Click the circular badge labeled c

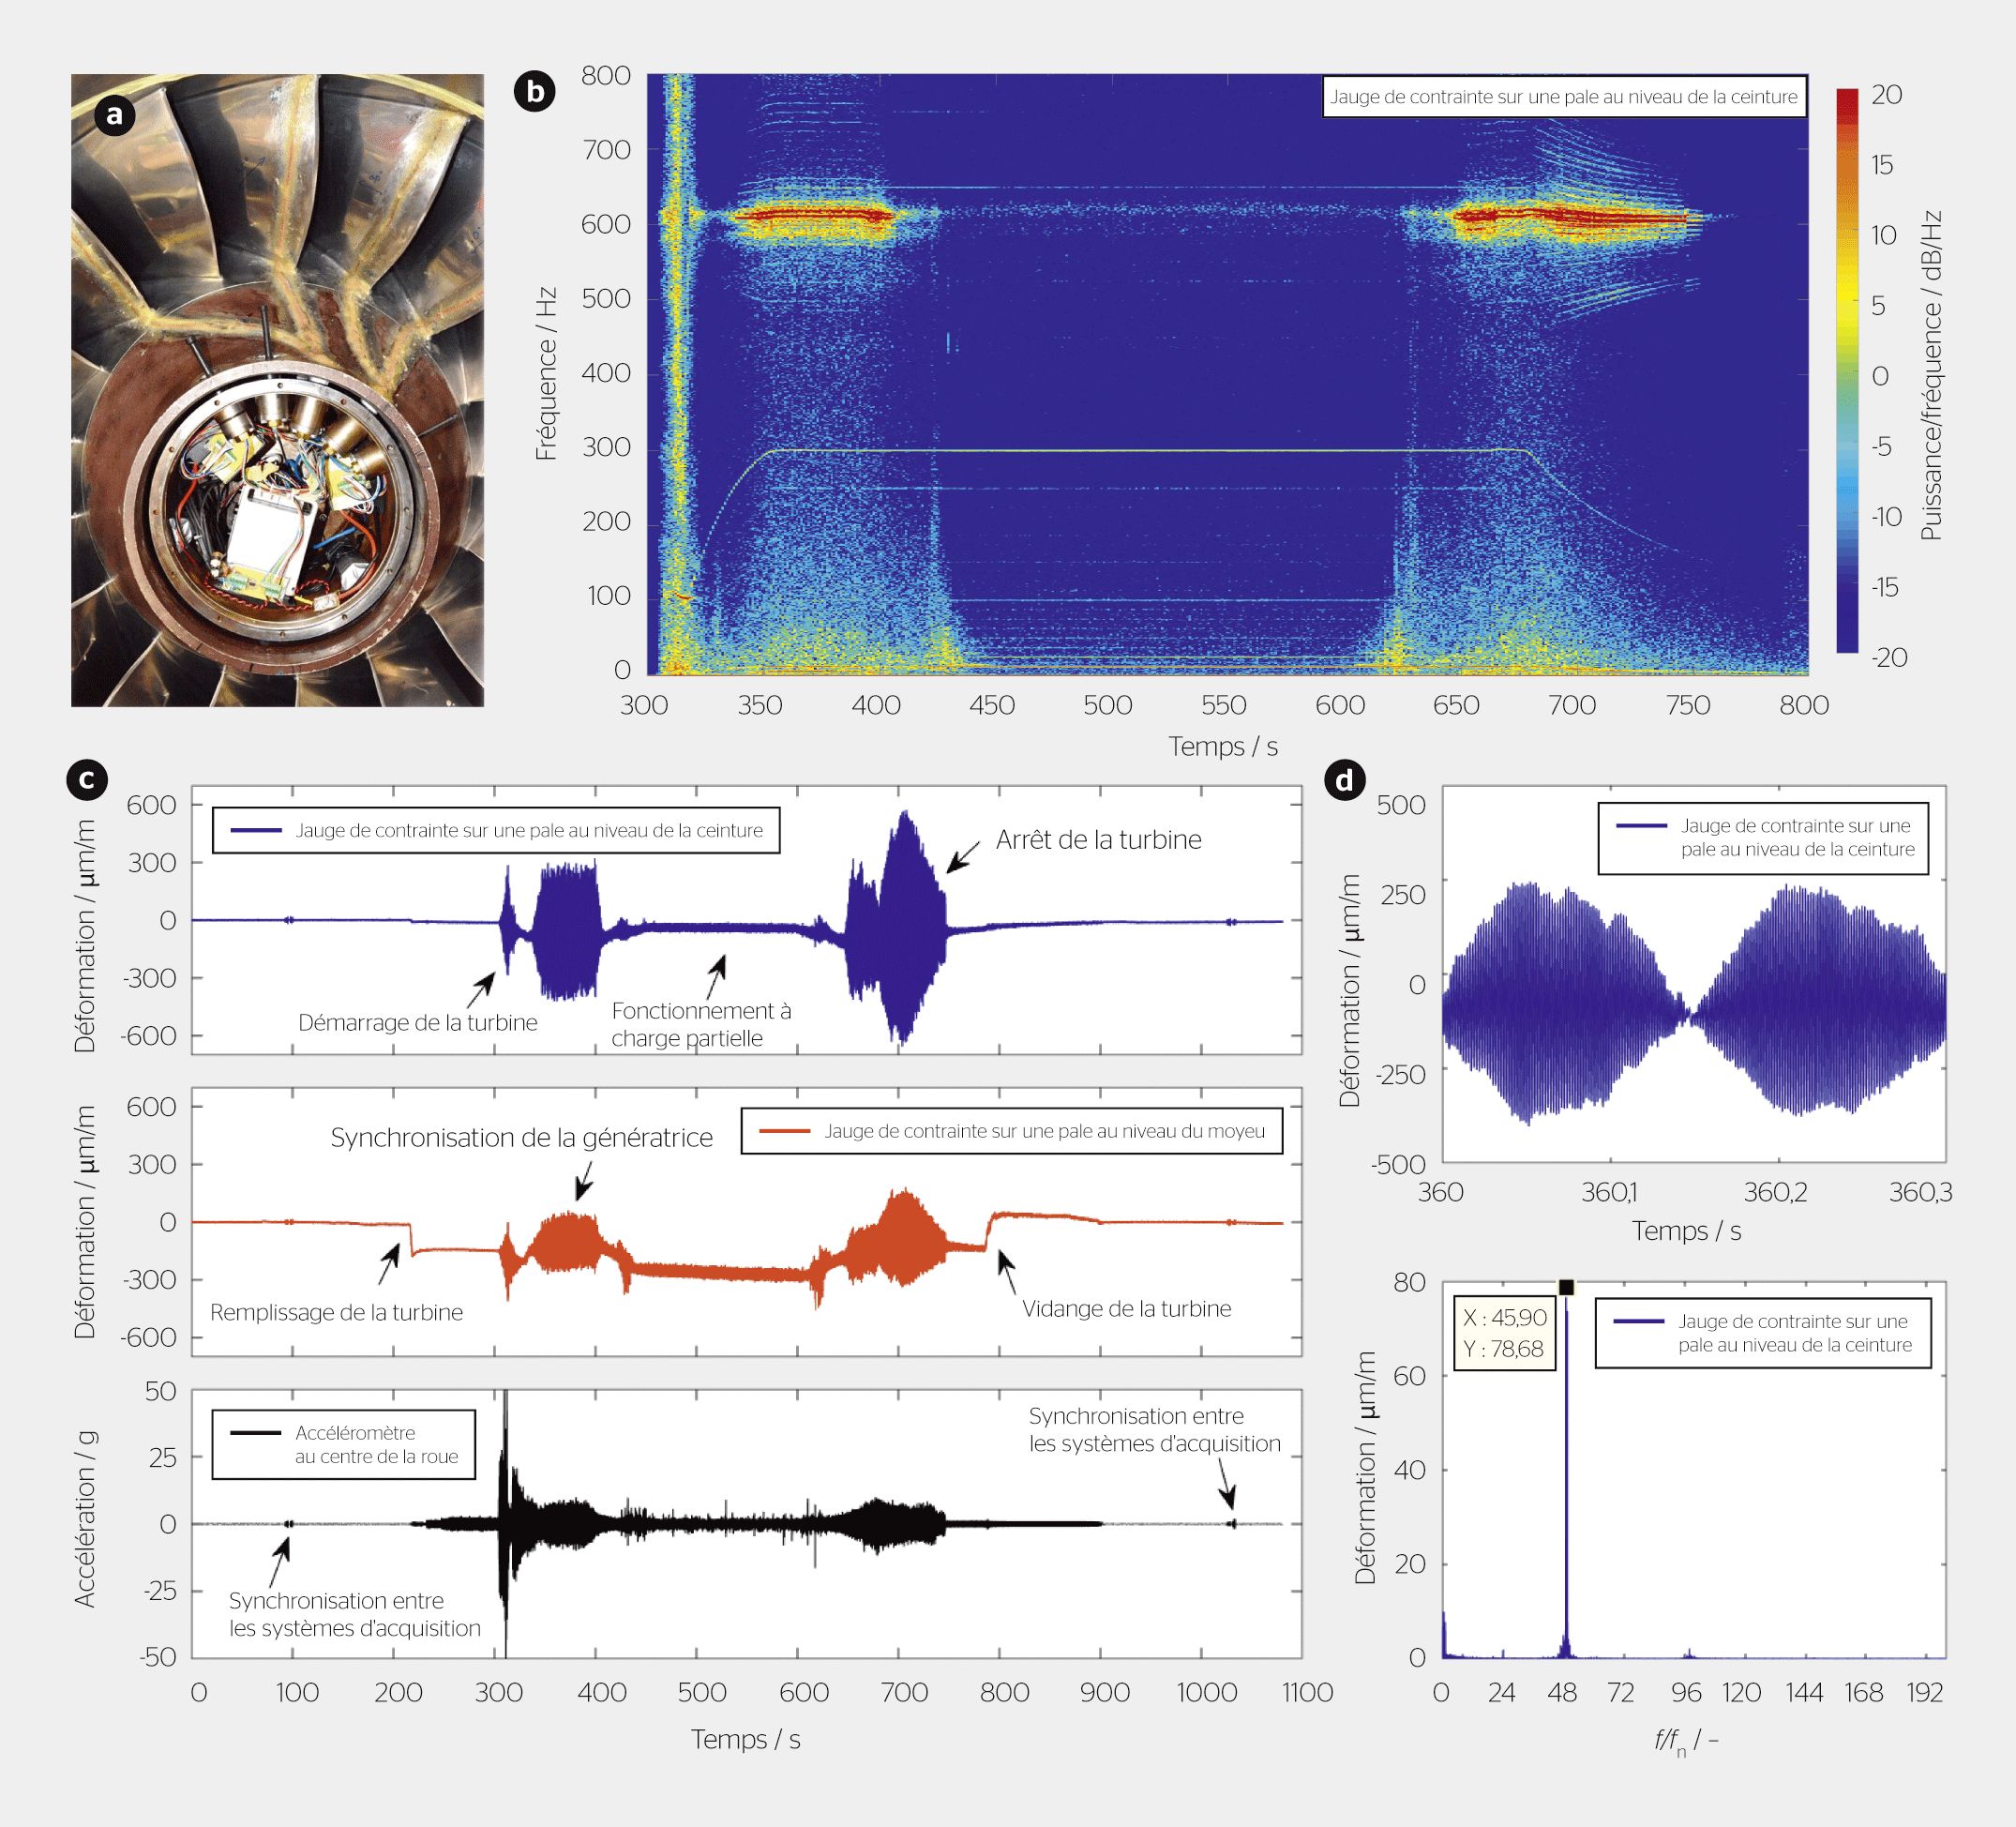pos(86,779)
